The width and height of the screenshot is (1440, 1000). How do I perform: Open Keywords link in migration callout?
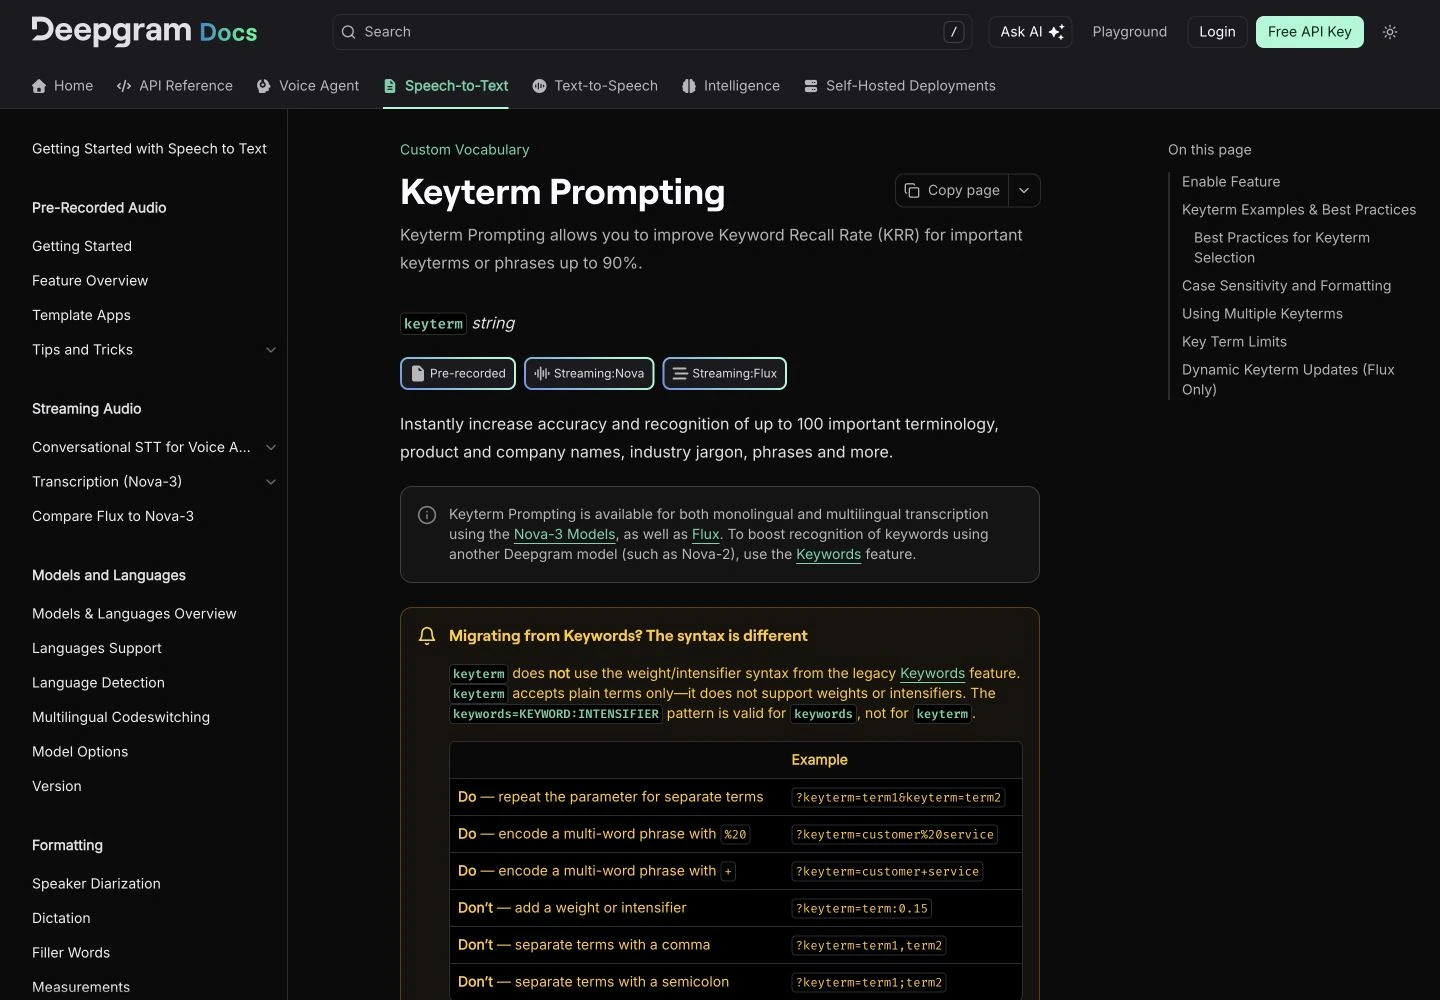click(932, 673)
